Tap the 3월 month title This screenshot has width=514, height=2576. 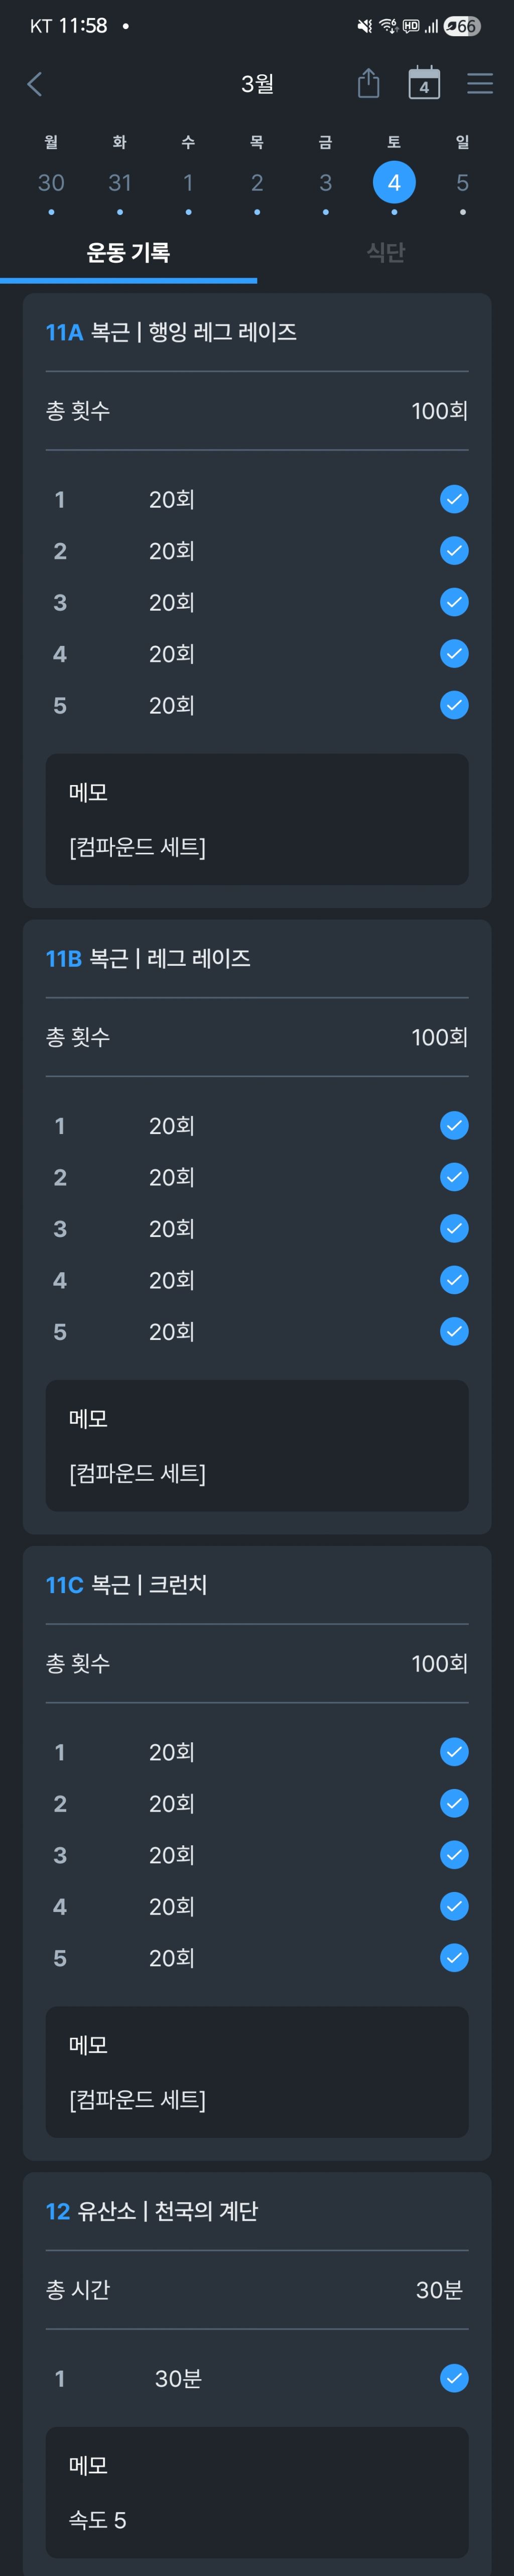coord(257,84)
